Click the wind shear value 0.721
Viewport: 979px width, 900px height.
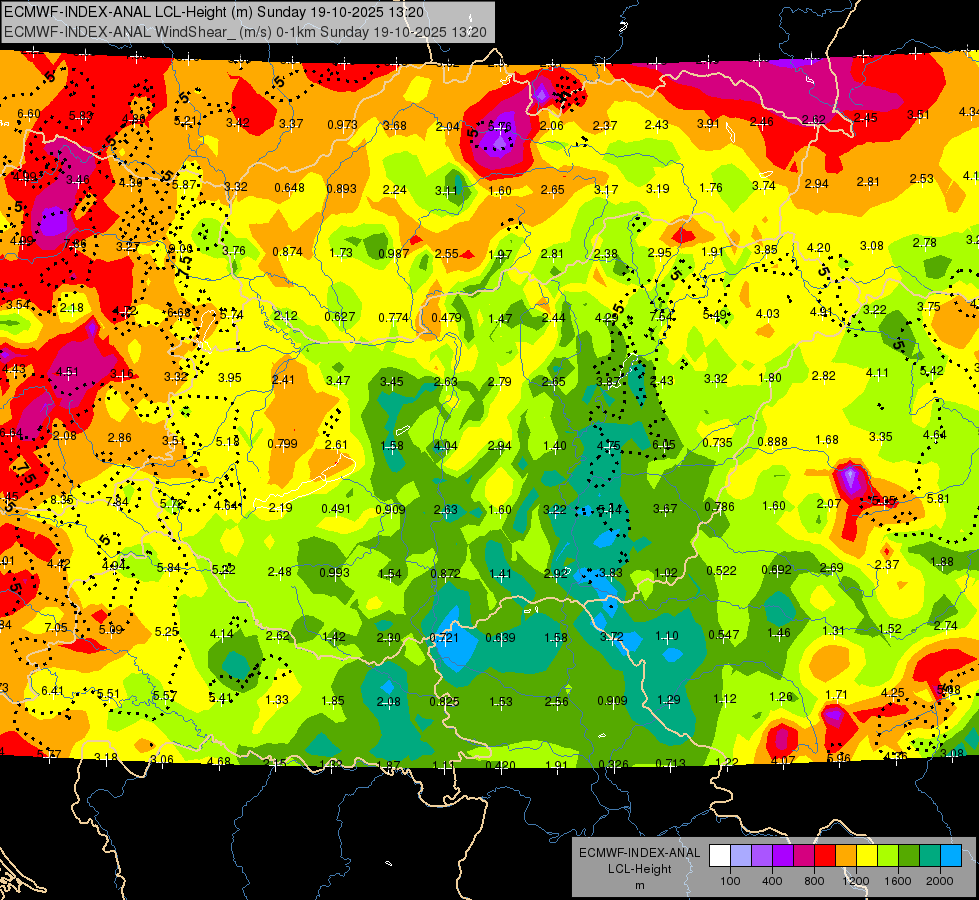[444, 638]
